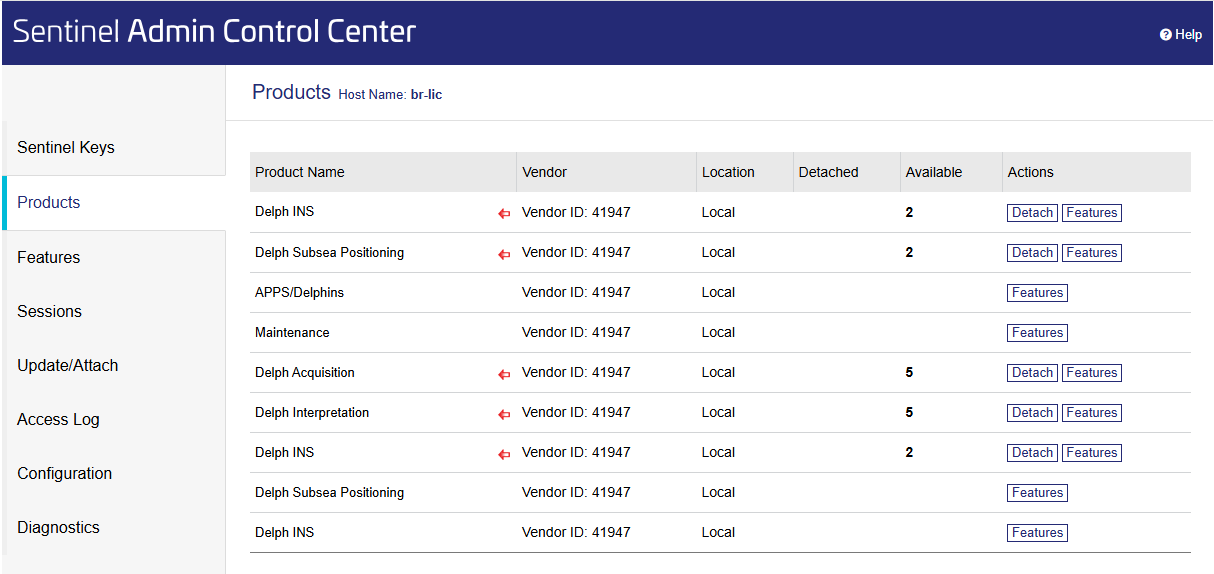Detach the Delph Interpretation product

tap(1032, 413)
